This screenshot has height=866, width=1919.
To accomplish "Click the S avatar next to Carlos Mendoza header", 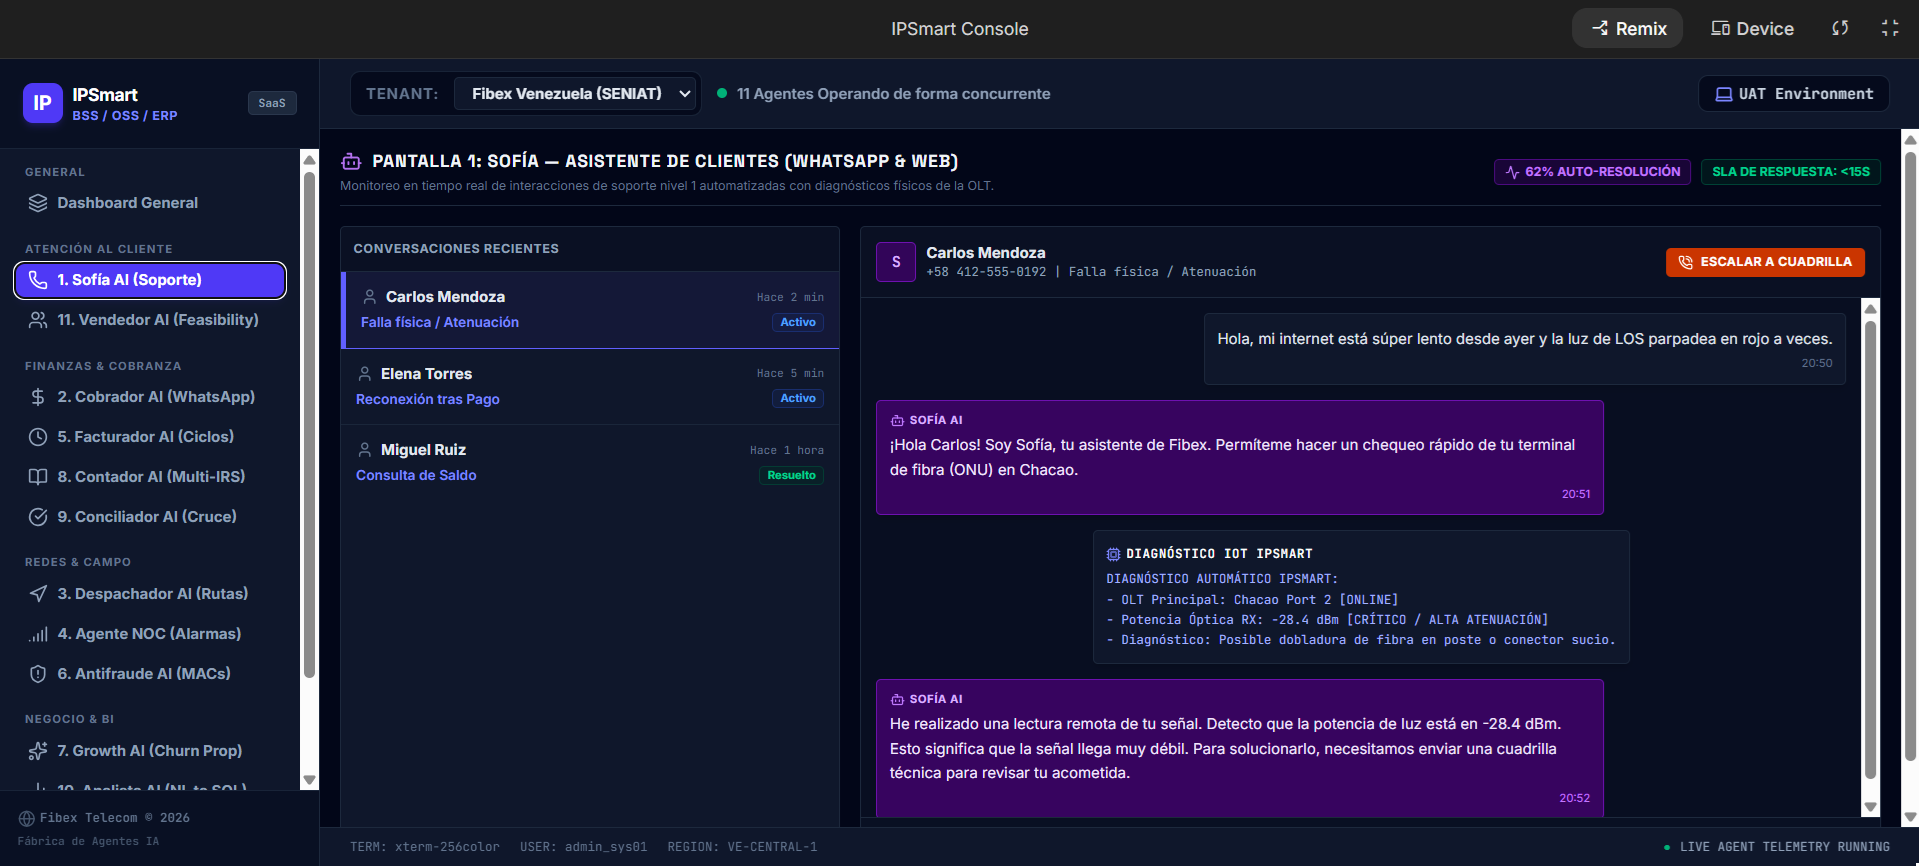I will [x=896, y=262].
